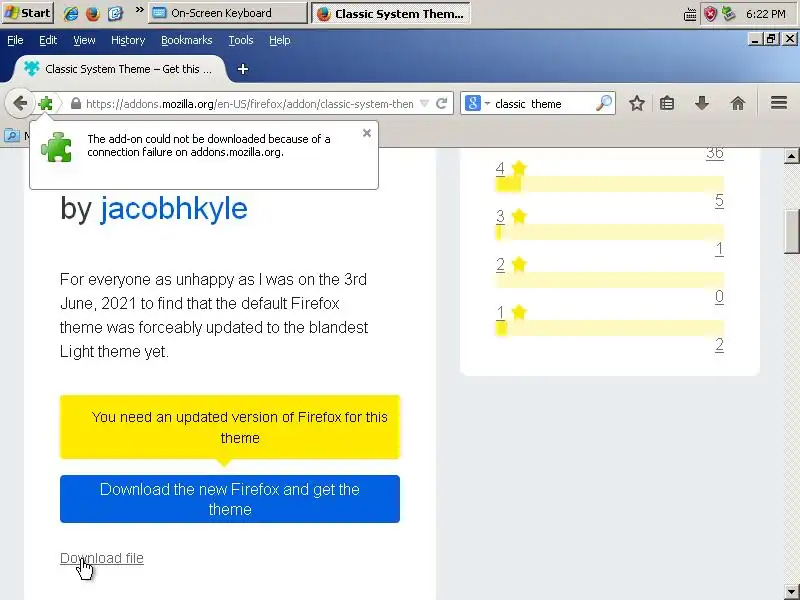Viewport: 800px width, 600px height.
Task: Click the vertical scrollbar up arrow
Action: 791,156
